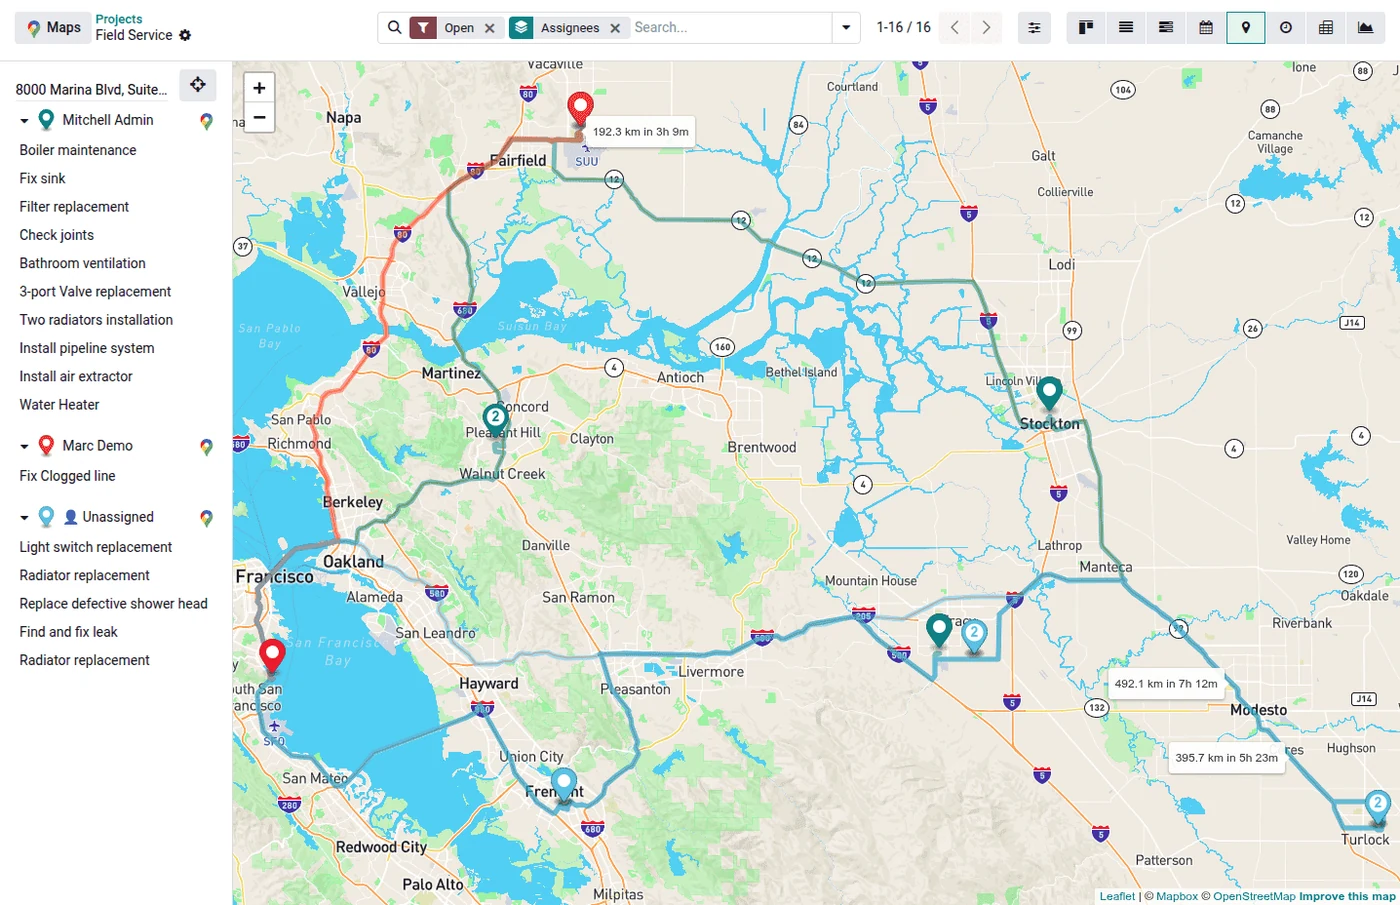Screen dimensions: 1400x905
Task: Select the Check joints task
Action: pos(56,235)
